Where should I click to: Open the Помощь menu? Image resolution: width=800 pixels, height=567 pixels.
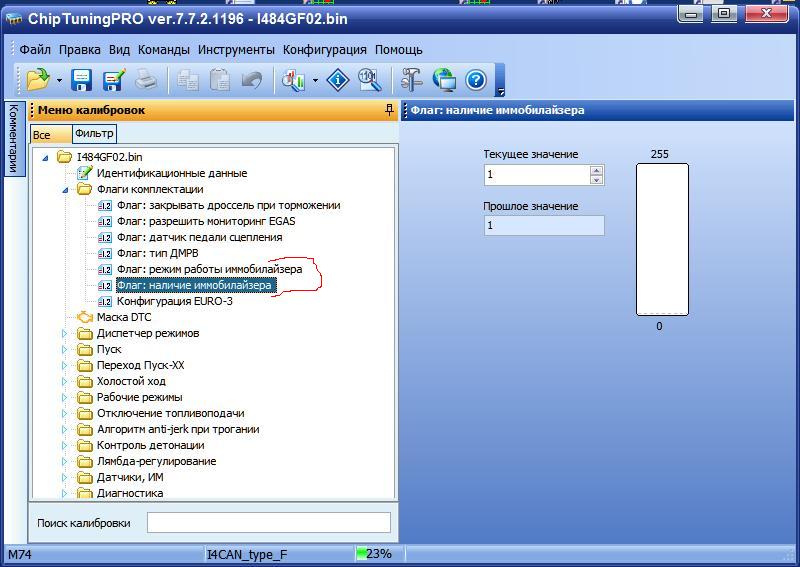click(x=398, y=50)
